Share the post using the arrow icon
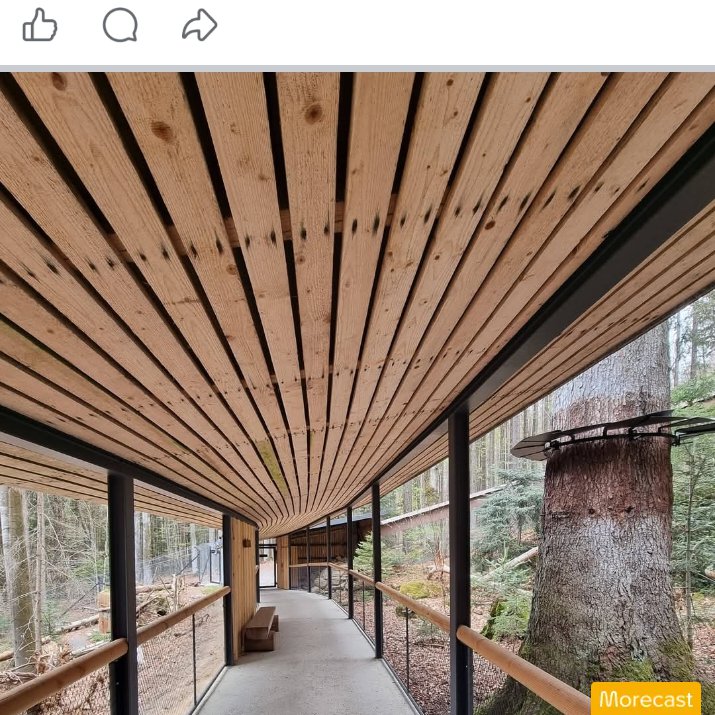The image size is (715, 715). tap(199, 25)
